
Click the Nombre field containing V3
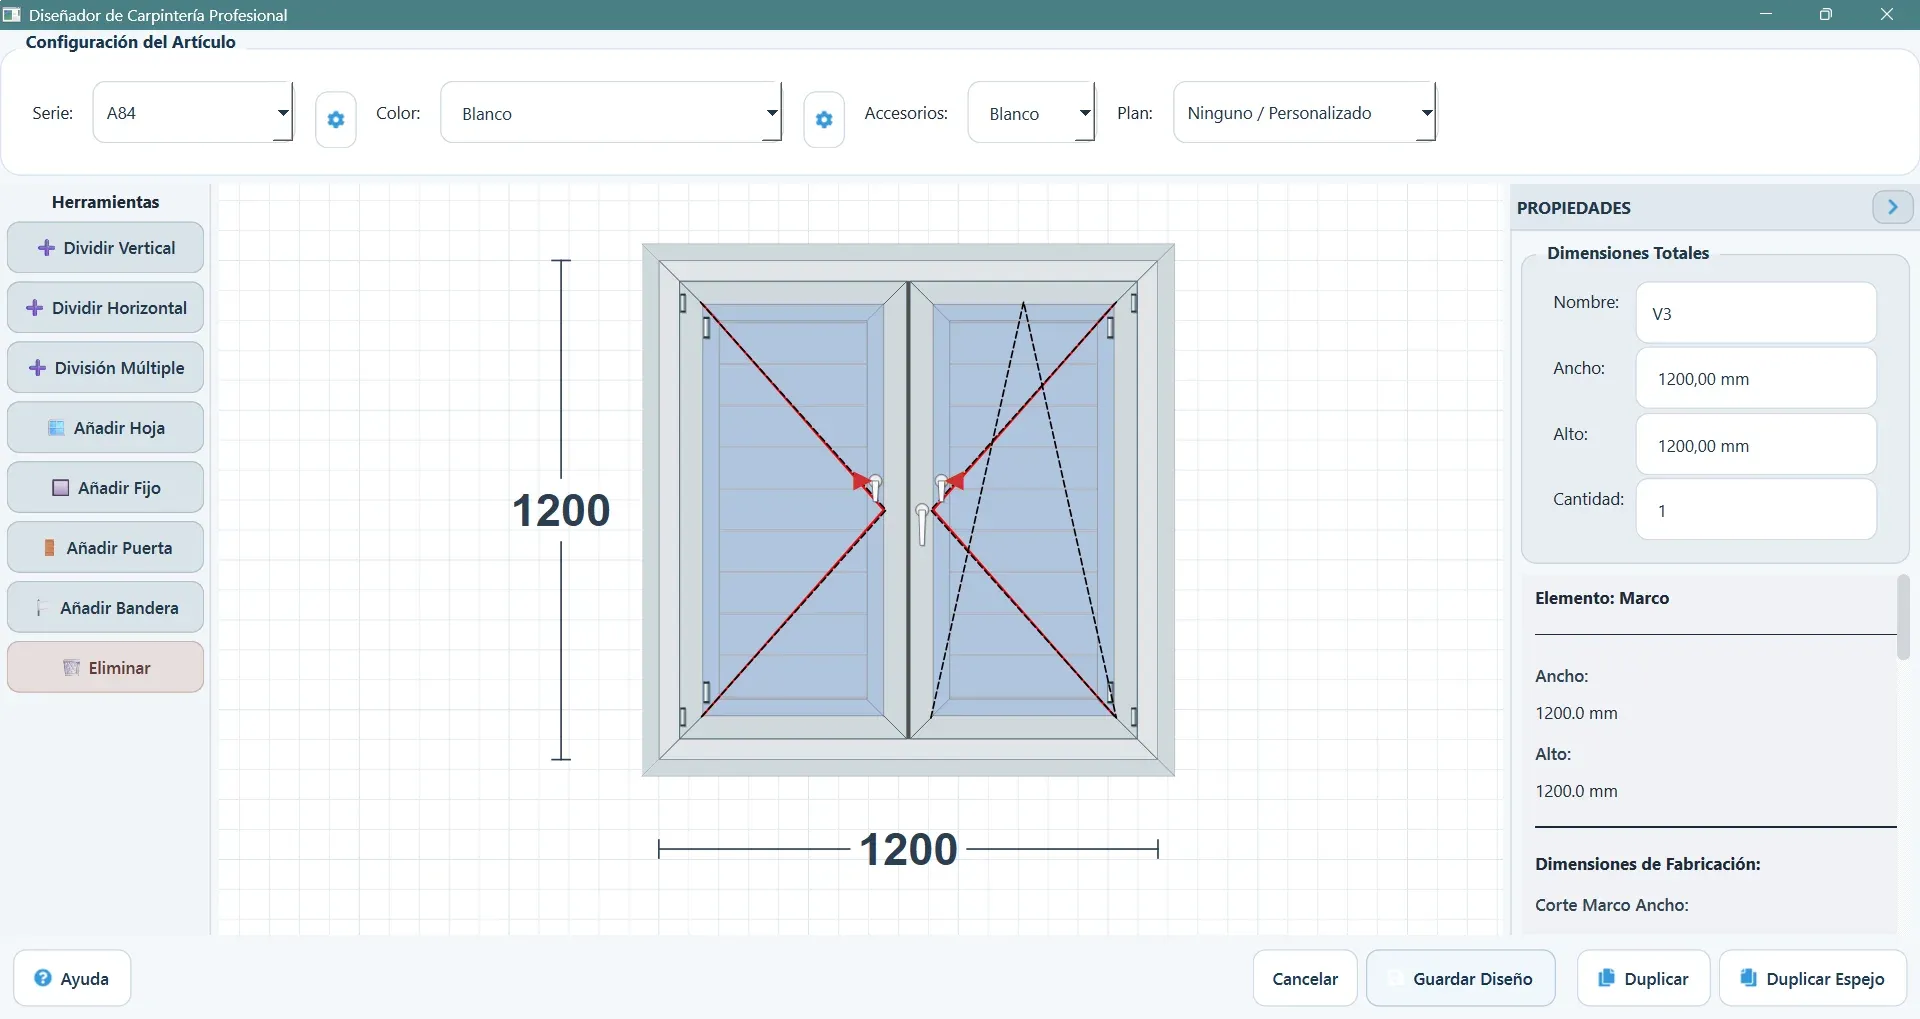coord(1756,313)
